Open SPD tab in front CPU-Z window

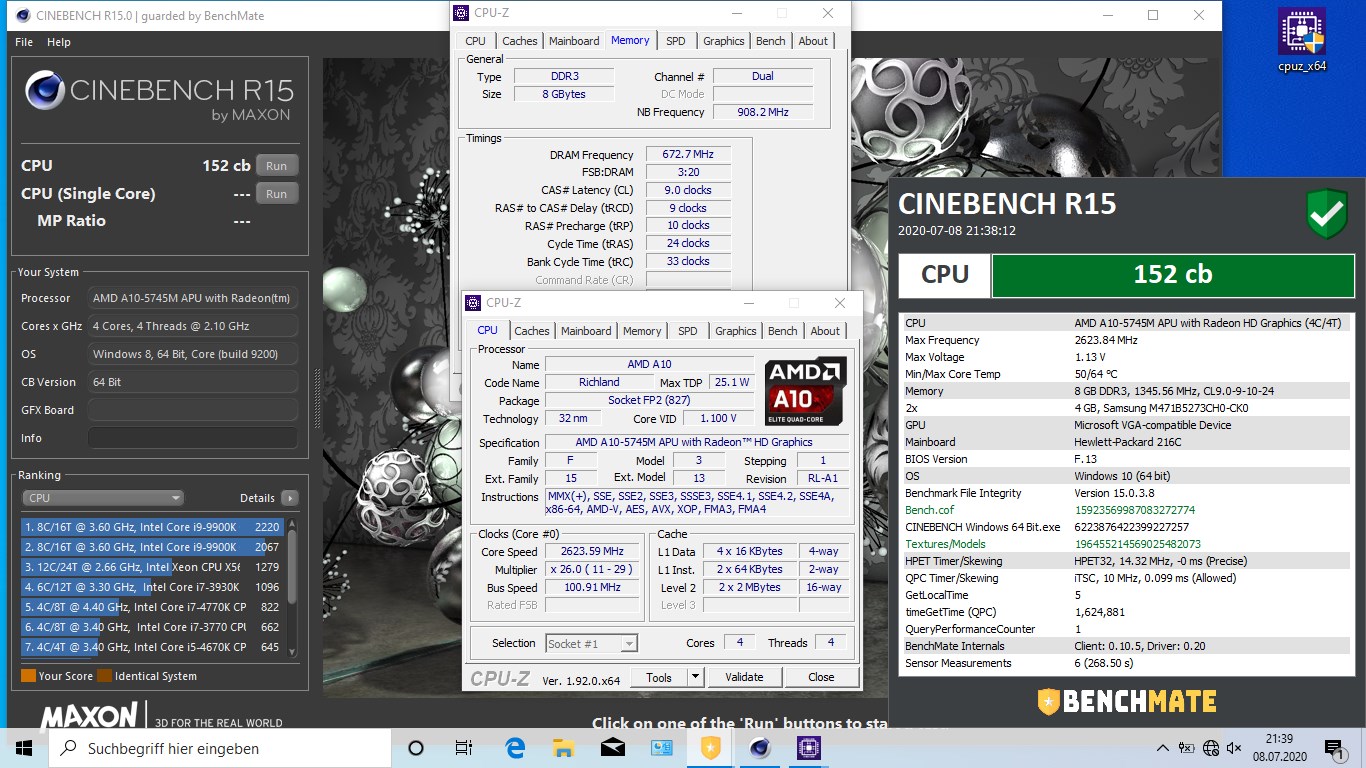pyautogui.click(x=688, y=331)
